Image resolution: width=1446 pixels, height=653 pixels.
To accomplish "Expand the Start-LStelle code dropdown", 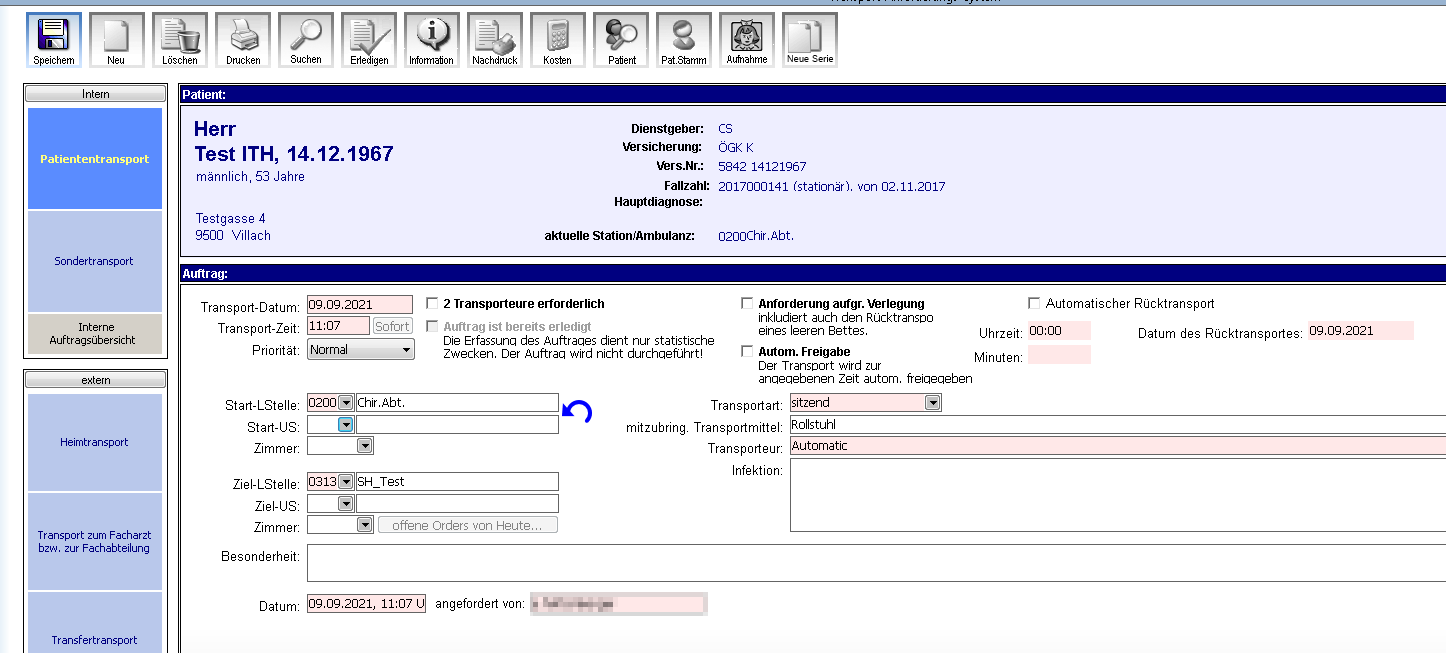I will tap(346, 402).
